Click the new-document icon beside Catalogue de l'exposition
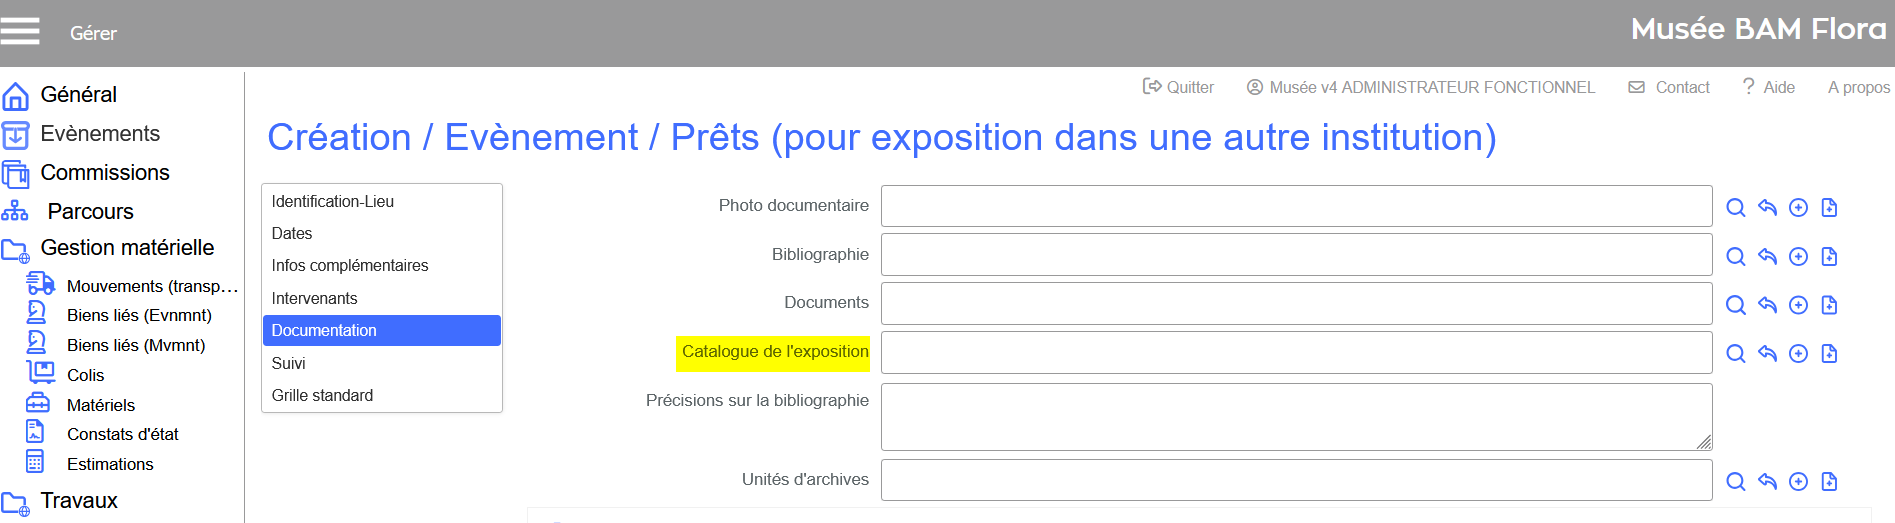The image size is (1895, 523). (1829, 354)
